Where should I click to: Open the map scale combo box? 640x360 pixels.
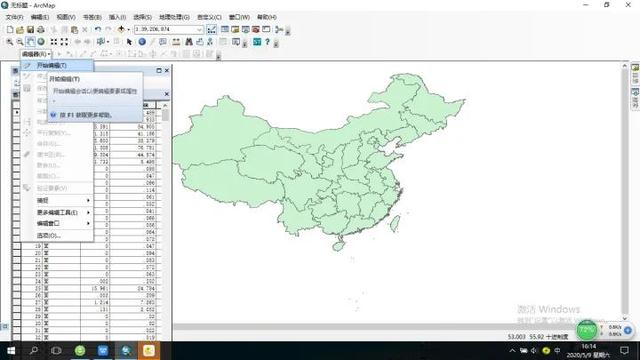169,29
